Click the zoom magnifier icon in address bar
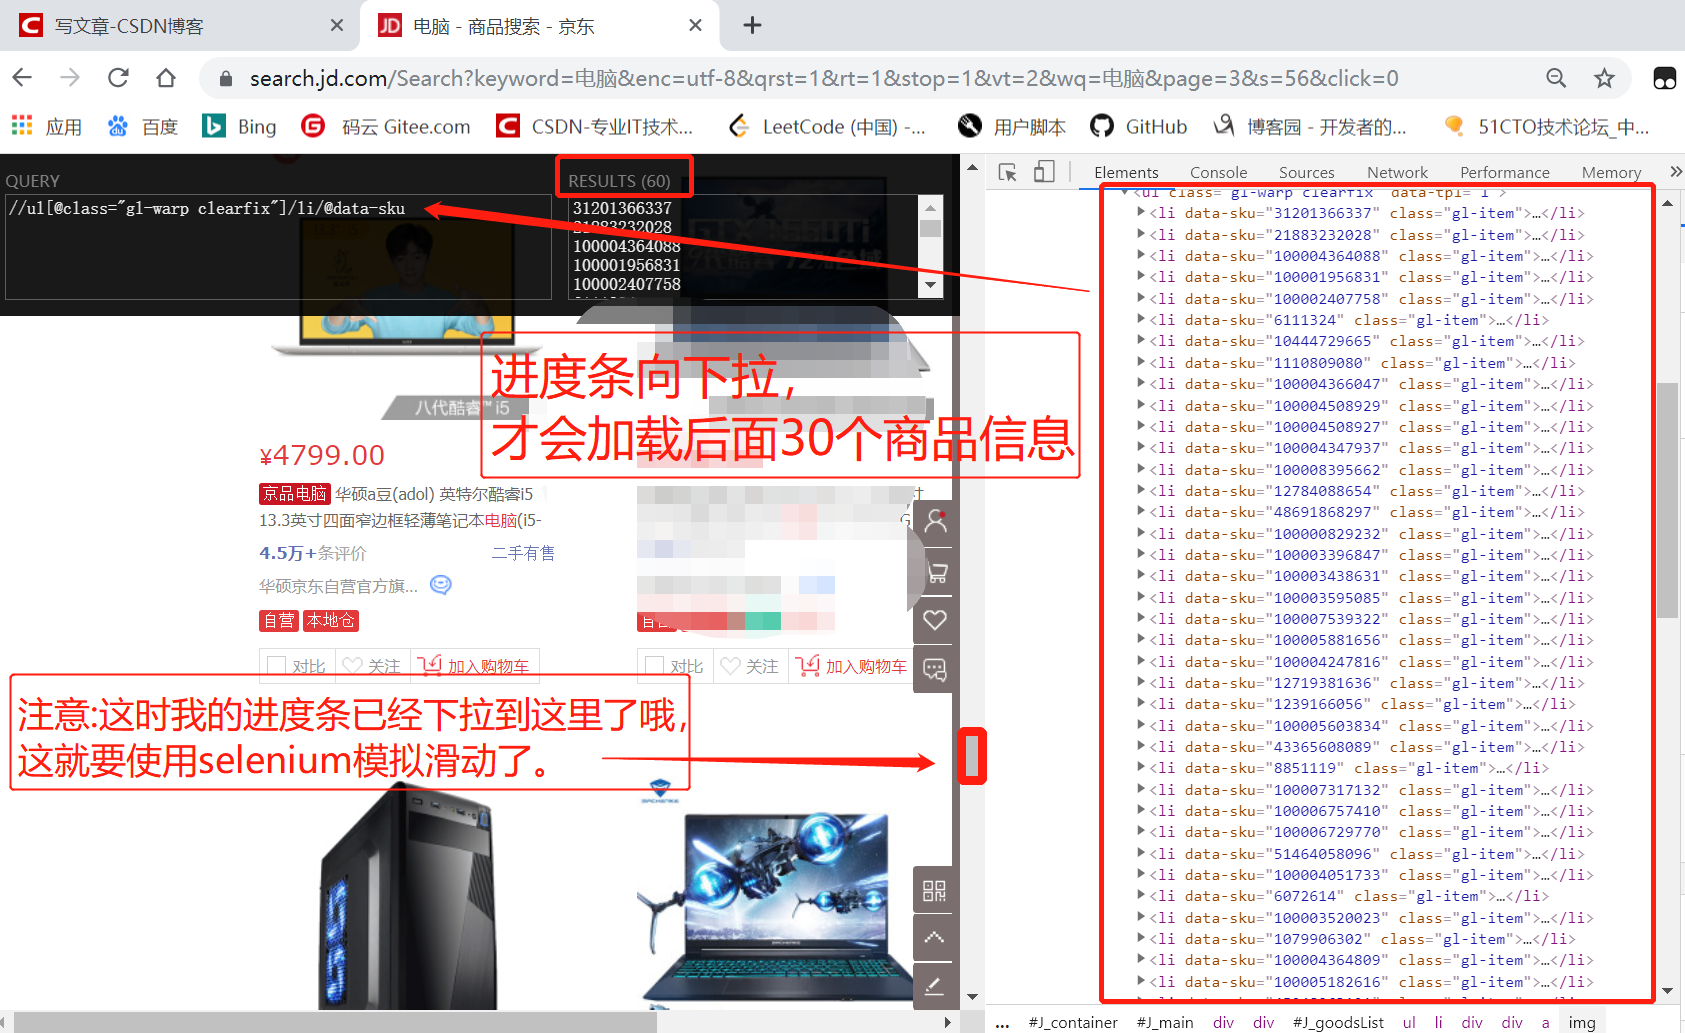The width and height of the screenshot is (1685, 1033). [x=1556, y=78]
